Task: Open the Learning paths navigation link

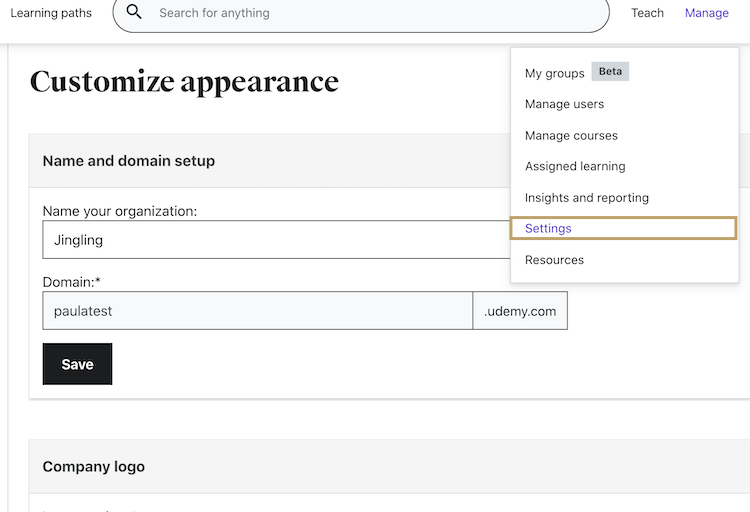Action: click(x=51, y=13)
